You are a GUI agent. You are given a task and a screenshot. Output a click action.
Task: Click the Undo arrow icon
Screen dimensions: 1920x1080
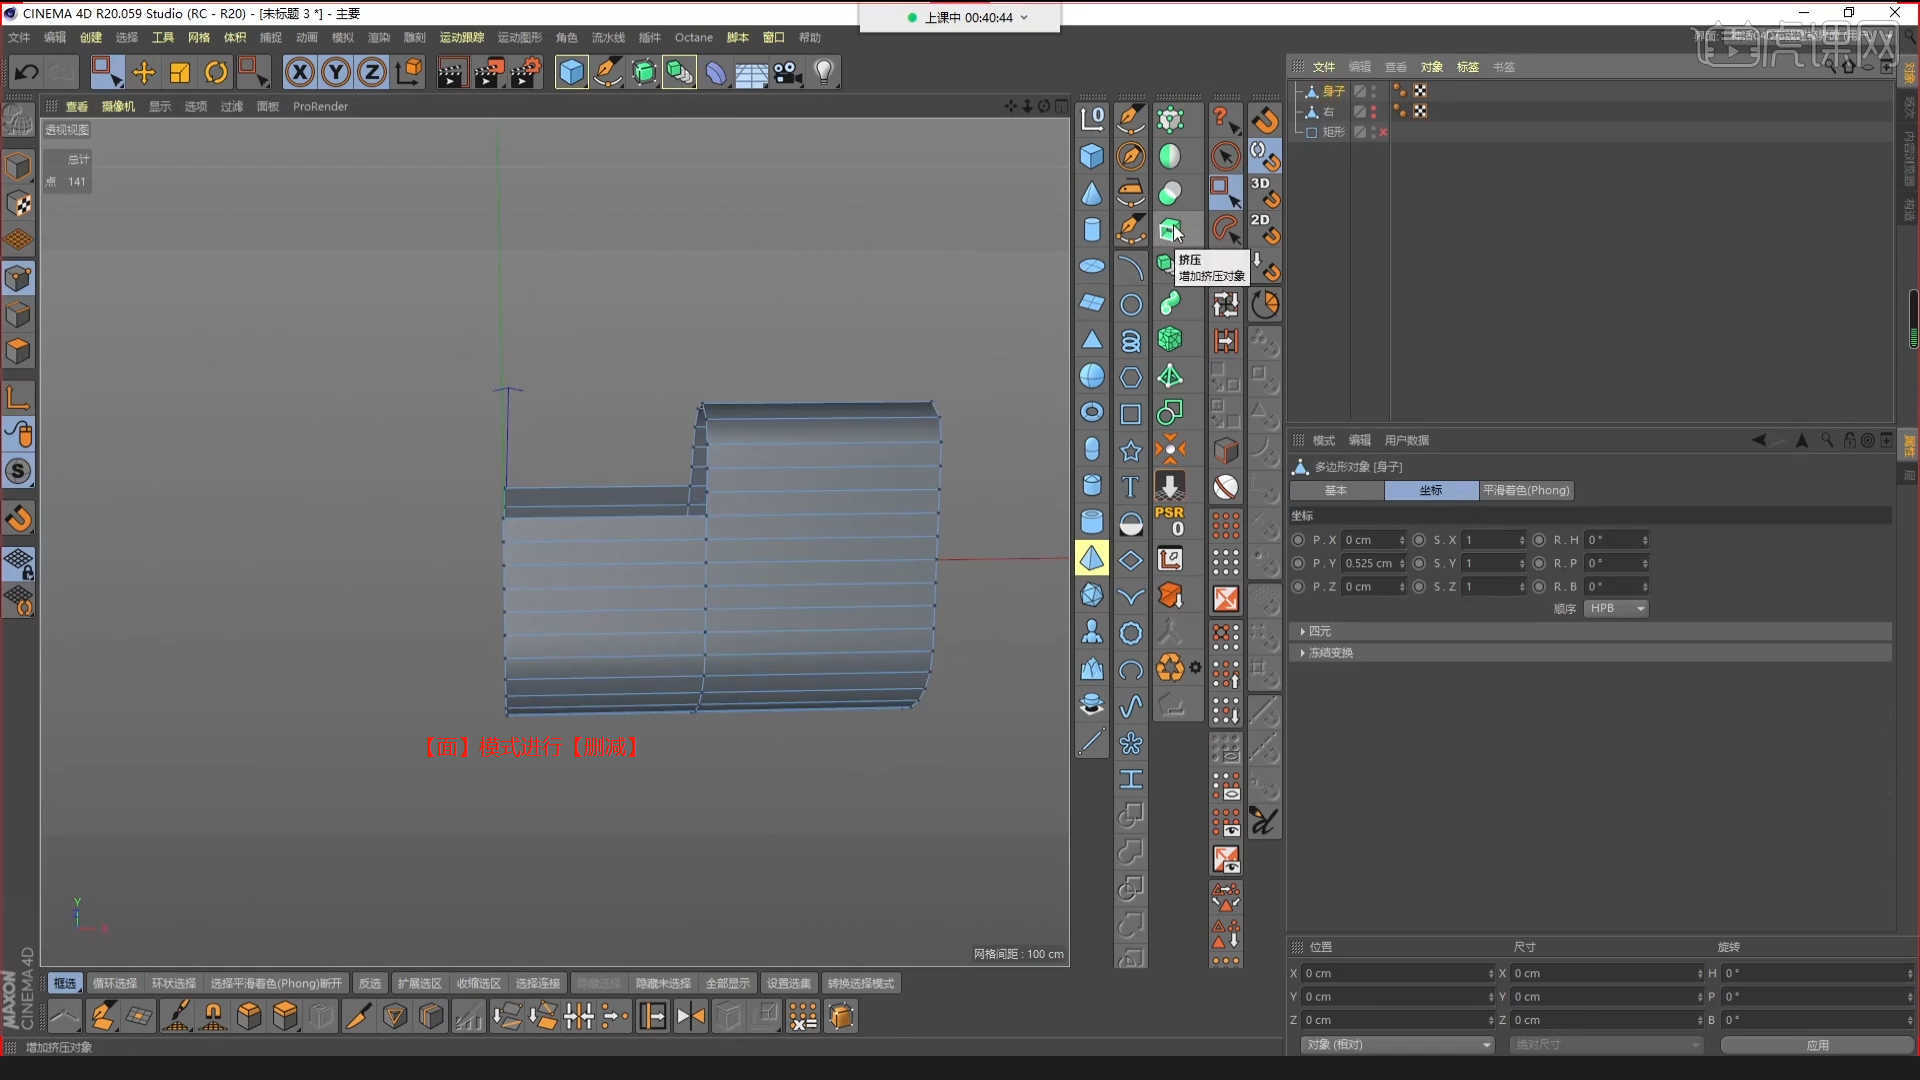click(27, 72)
